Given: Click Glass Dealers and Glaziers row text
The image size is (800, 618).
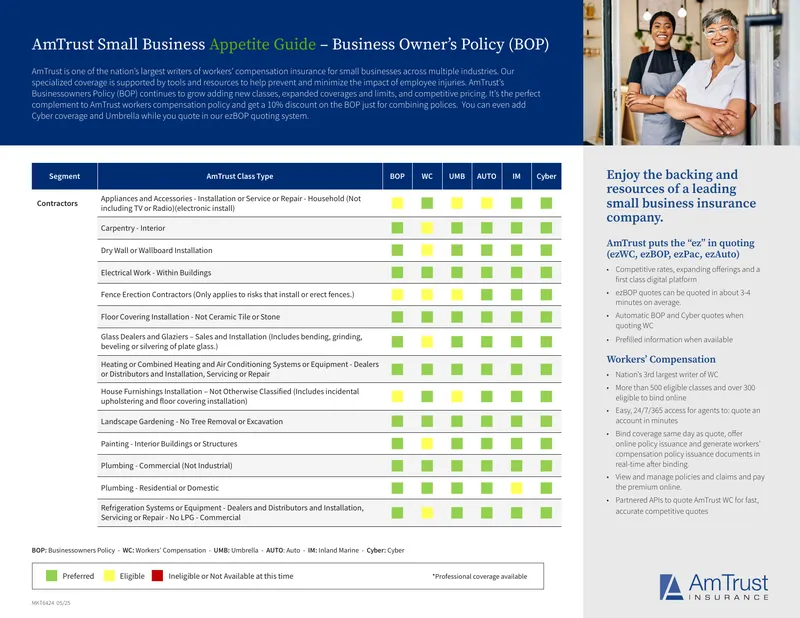Looking at the screenshot, I should tap(232, 341).
